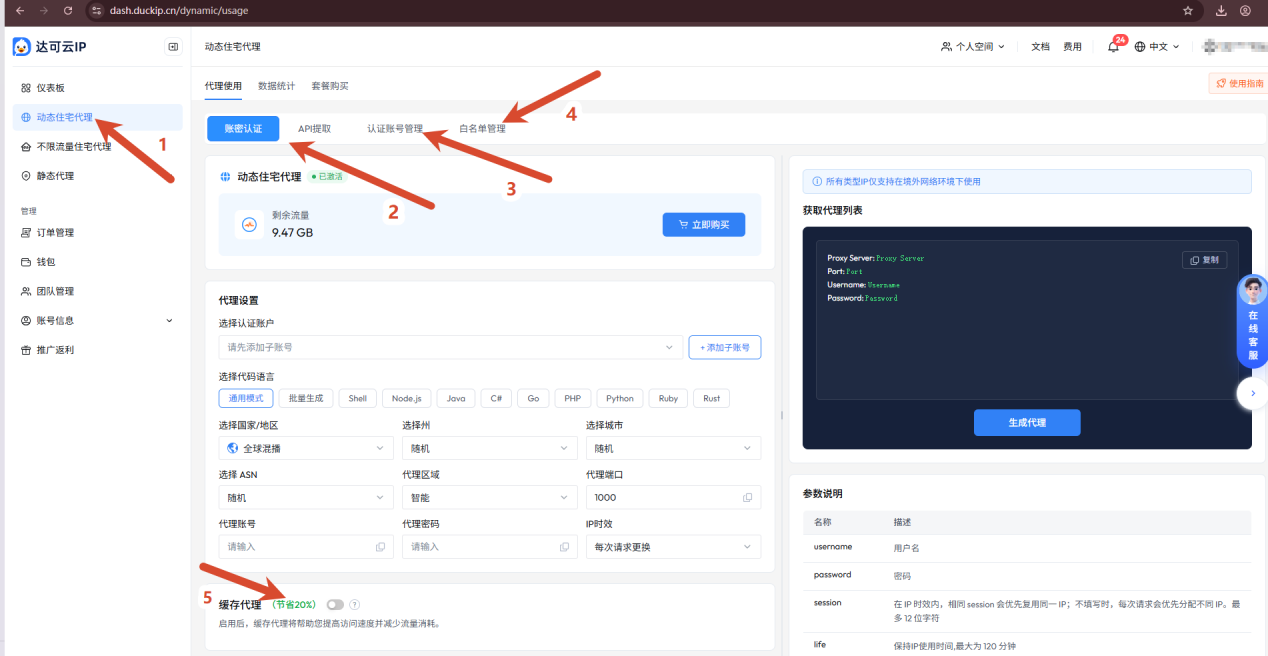
Task: Open the 选择州 dropdown
Action: [x=490, y=449]
